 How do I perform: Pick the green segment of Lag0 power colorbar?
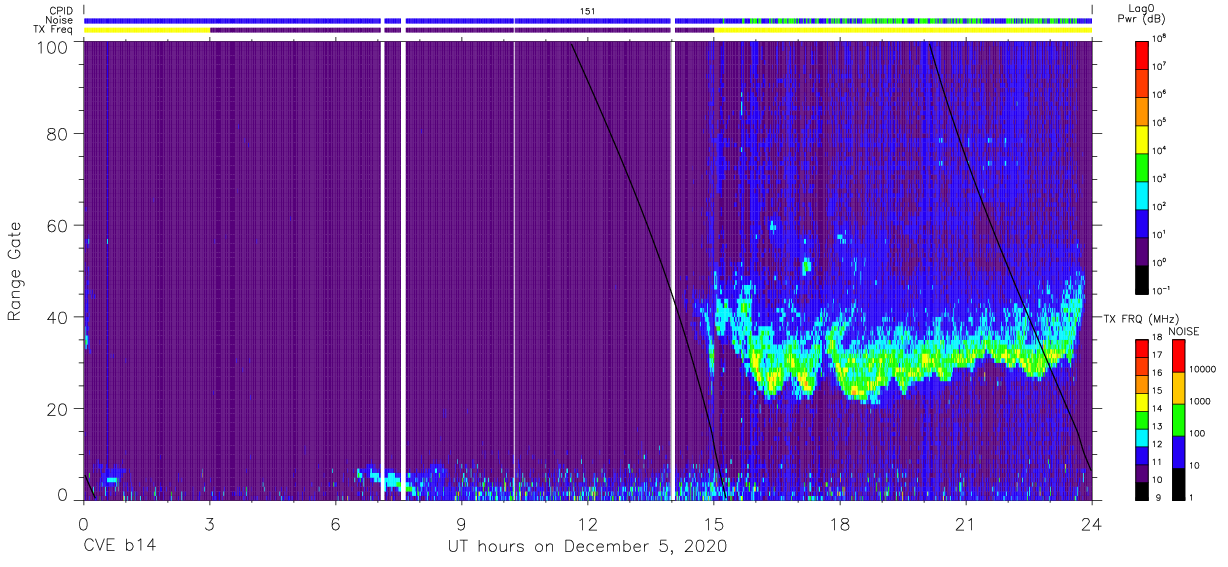[x=1141, y=165]
